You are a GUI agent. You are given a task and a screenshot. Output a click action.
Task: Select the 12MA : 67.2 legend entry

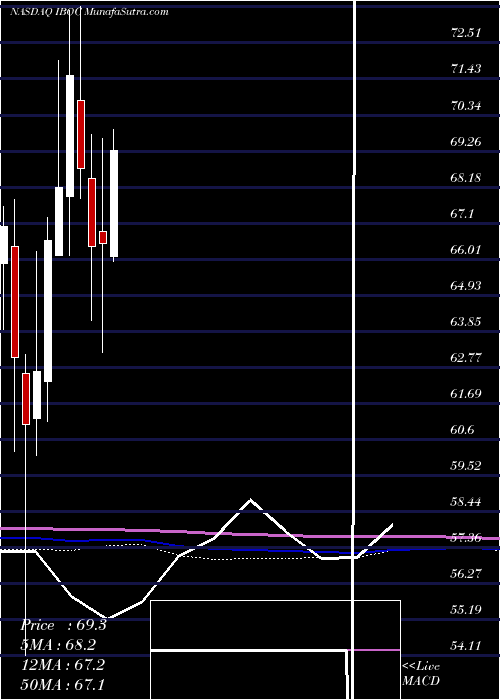pyautogui.click(x=62, y=665)
